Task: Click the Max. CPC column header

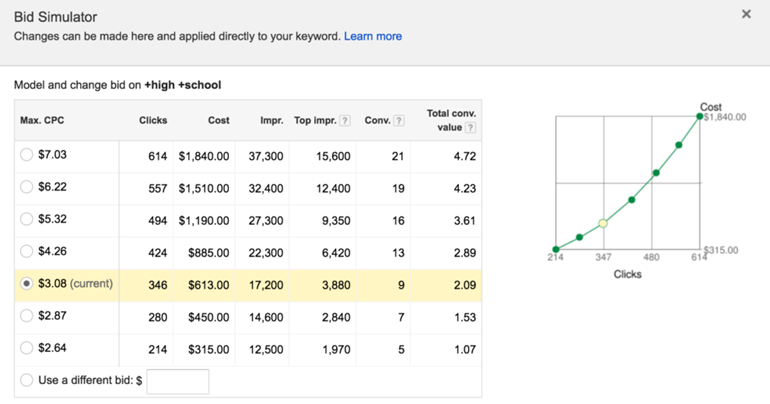Action: tap(44, 120)
